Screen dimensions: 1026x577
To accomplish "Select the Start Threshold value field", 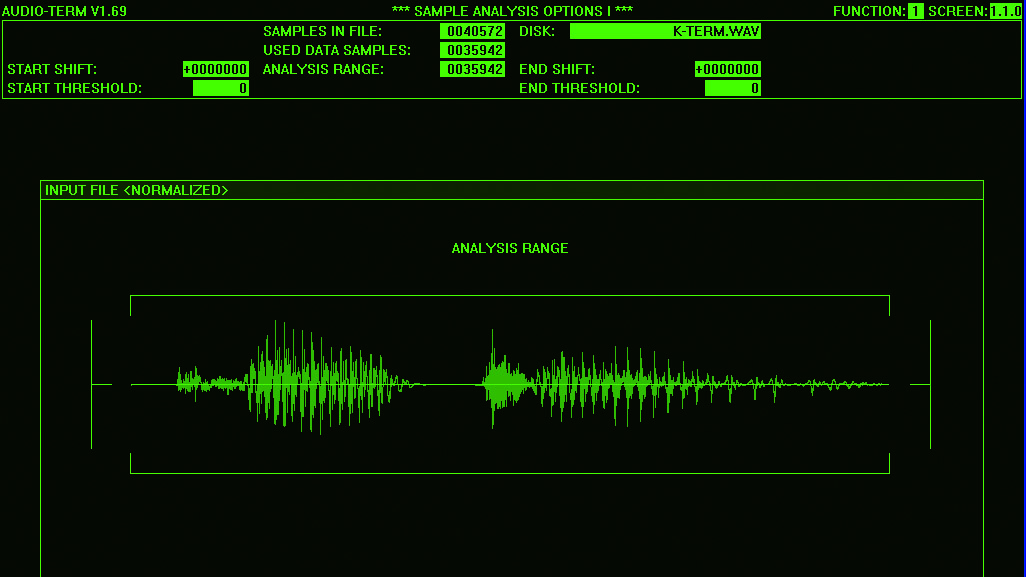I will [221, 88].
